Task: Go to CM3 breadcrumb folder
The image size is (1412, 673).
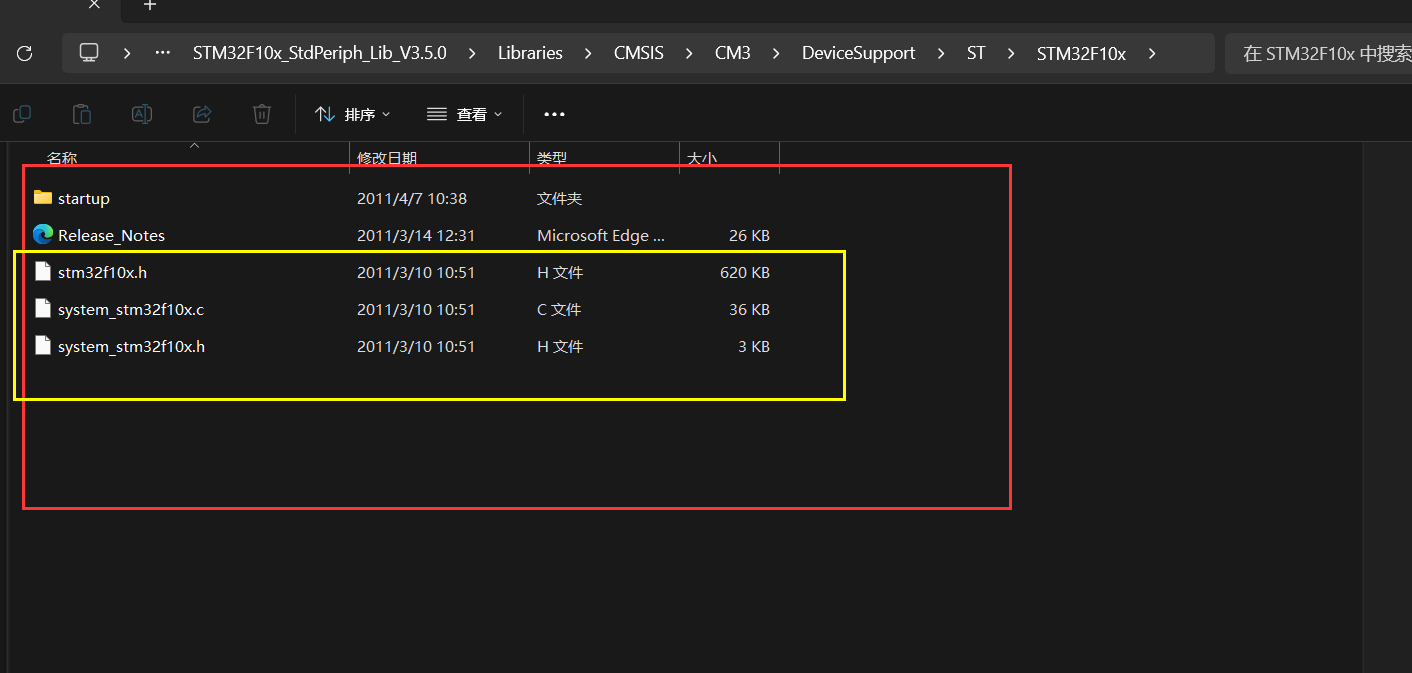Action: point(733,53)
